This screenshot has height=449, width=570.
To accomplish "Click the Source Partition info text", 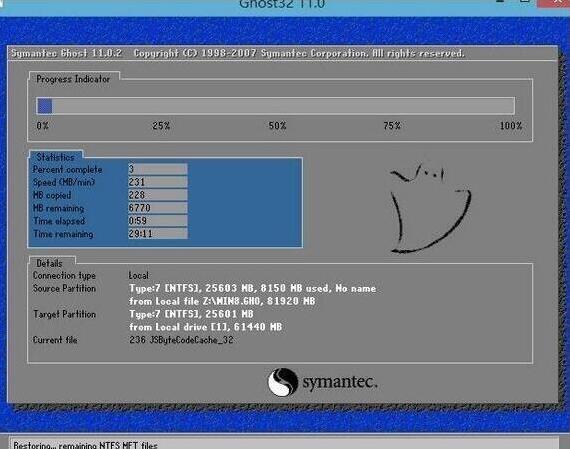I will tap(252, 295).
